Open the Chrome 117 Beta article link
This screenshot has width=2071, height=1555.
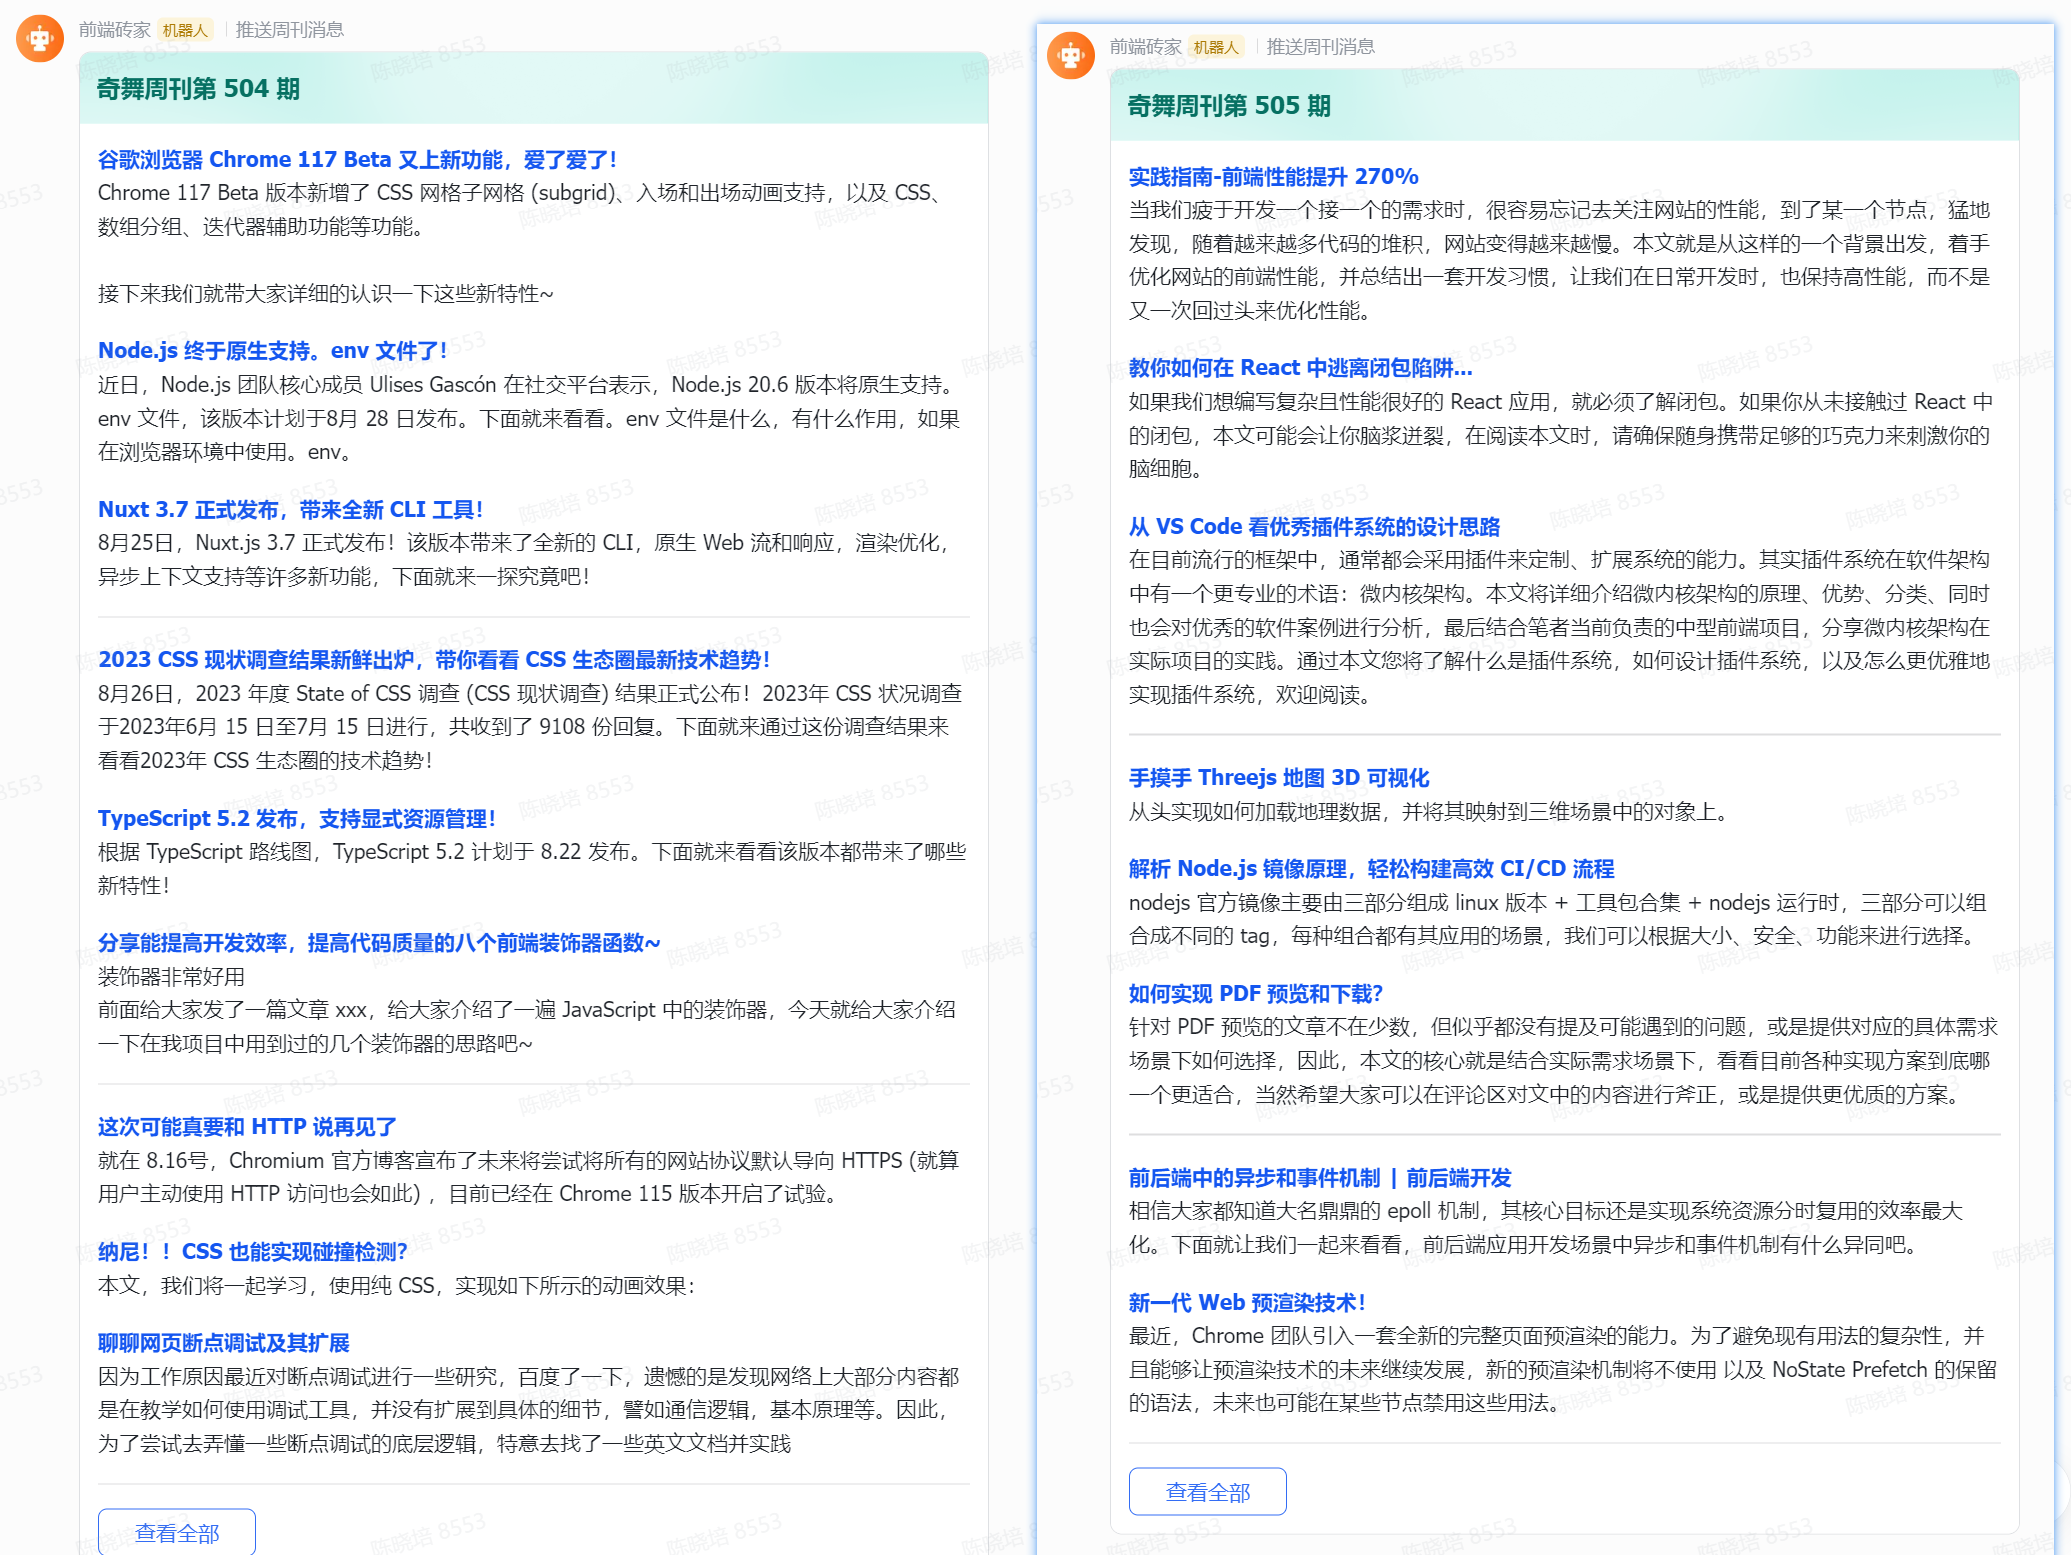357,159
